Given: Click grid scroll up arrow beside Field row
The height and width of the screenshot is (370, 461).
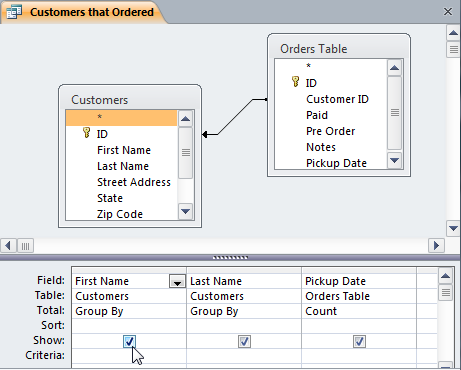Looking at the screenshot, I should click(x=445, y=276).
